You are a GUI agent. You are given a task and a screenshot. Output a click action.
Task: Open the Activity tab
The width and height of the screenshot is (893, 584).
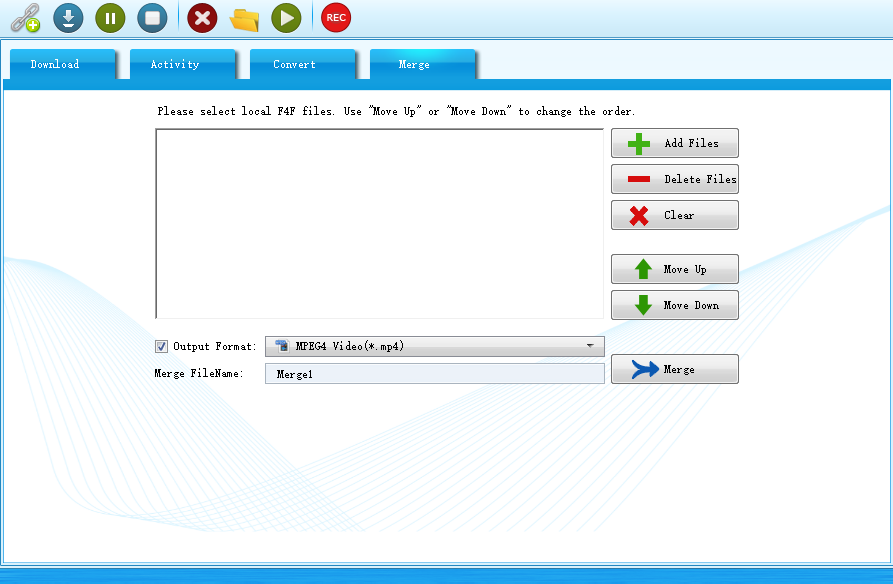click(x=182, y=64)
